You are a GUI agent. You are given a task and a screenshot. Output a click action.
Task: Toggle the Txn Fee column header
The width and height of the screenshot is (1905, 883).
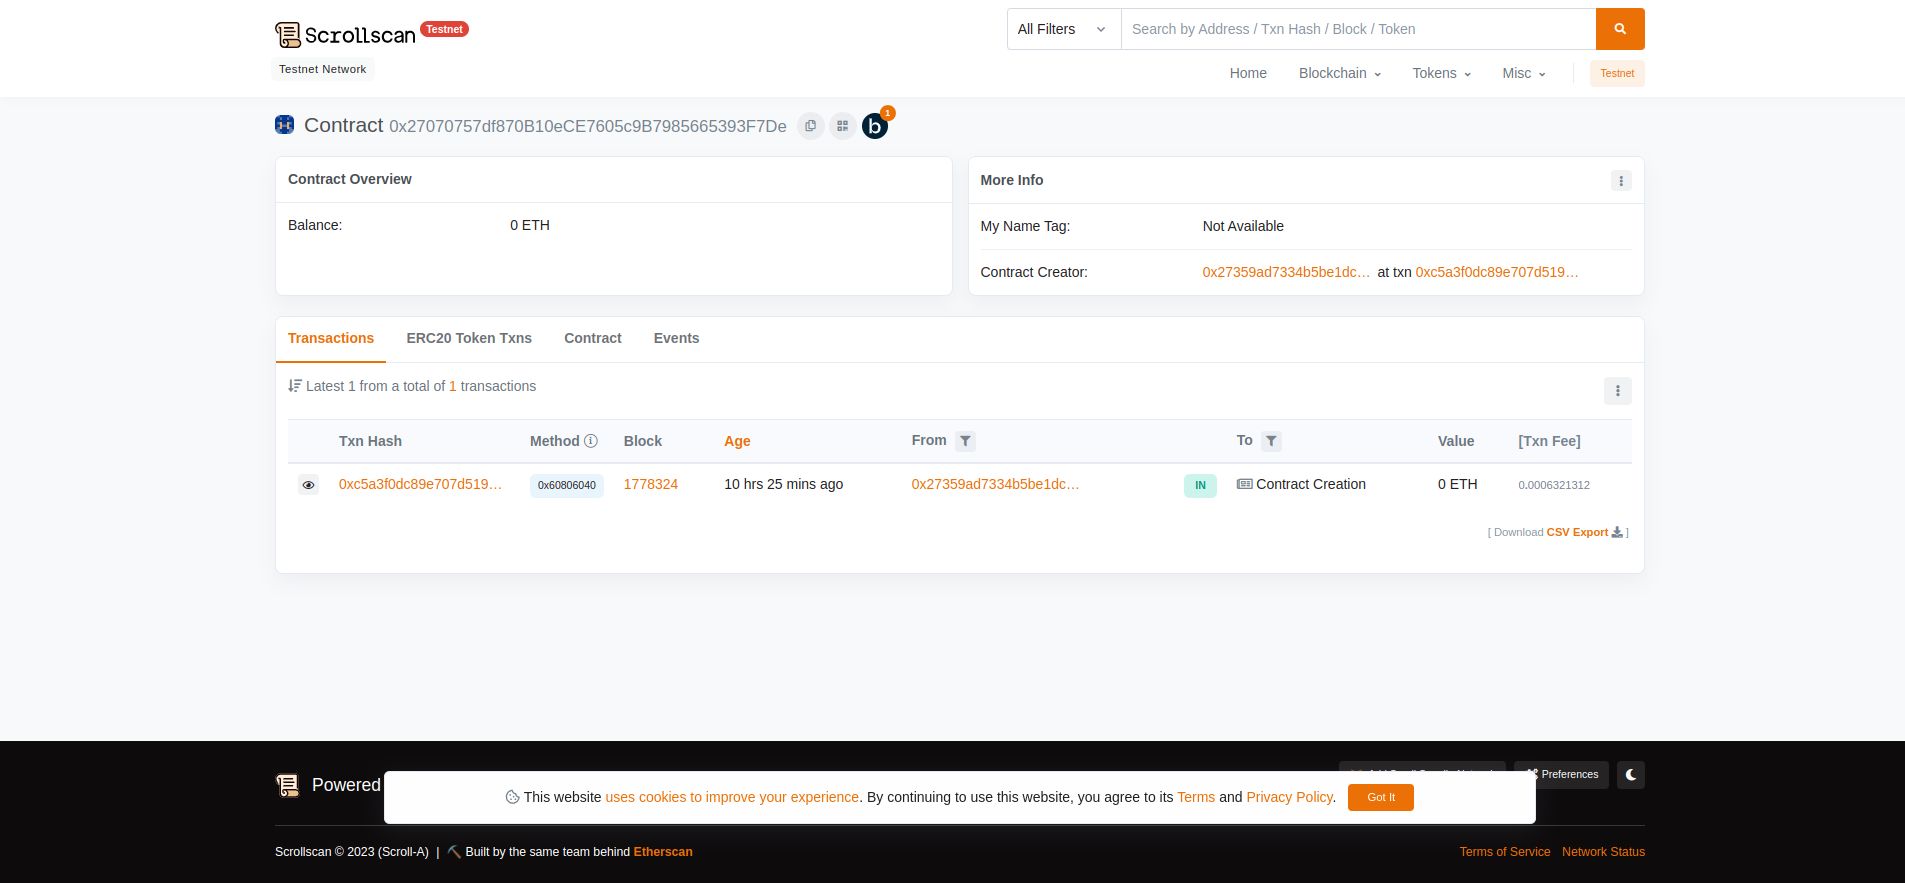click(1549, 441)
